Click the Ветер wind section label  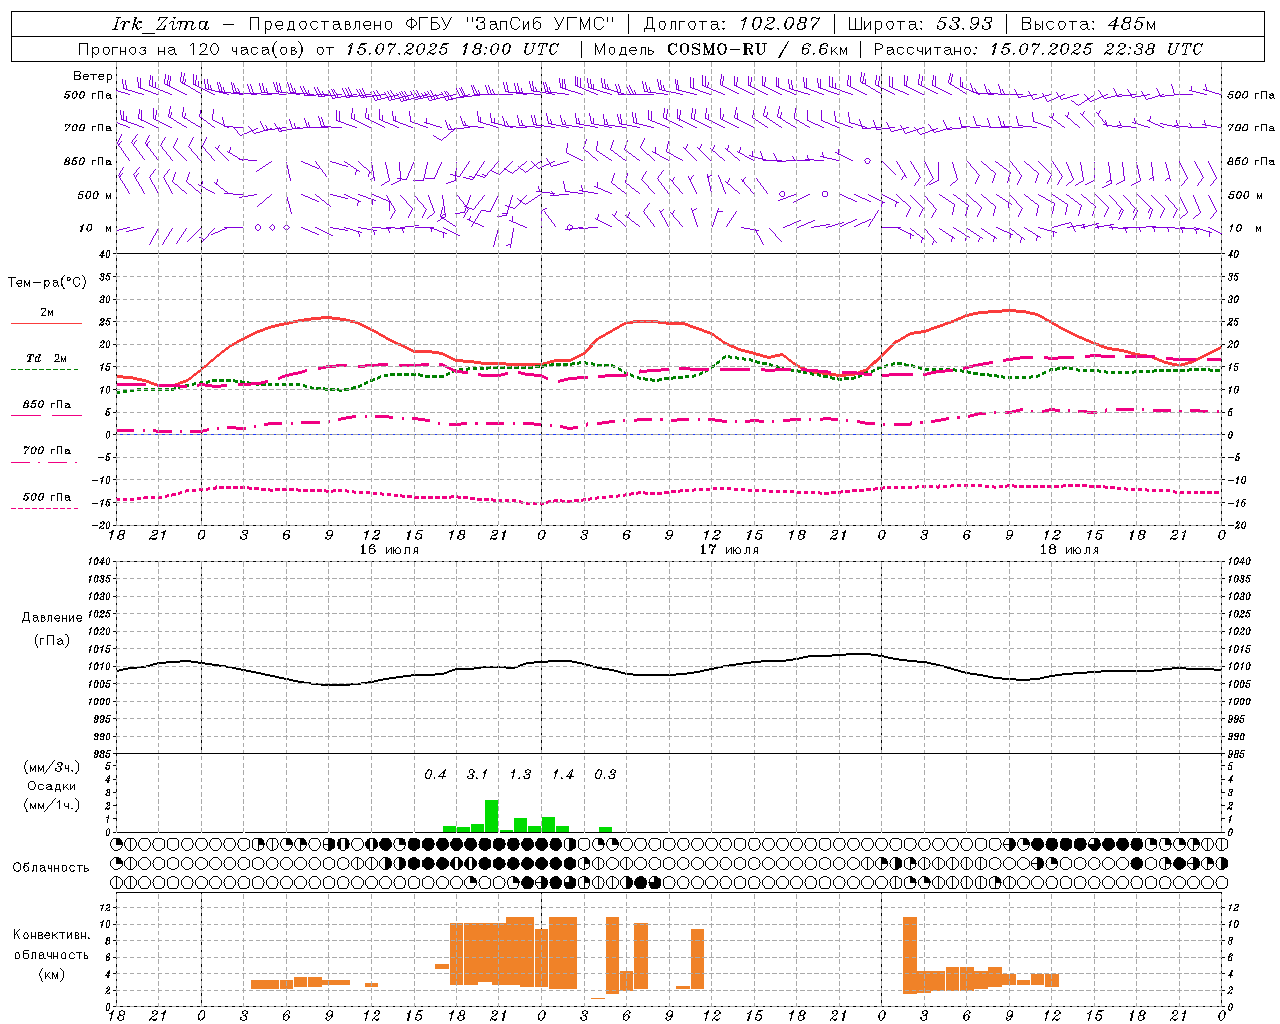pyautogui.click(x=92, y=76)
